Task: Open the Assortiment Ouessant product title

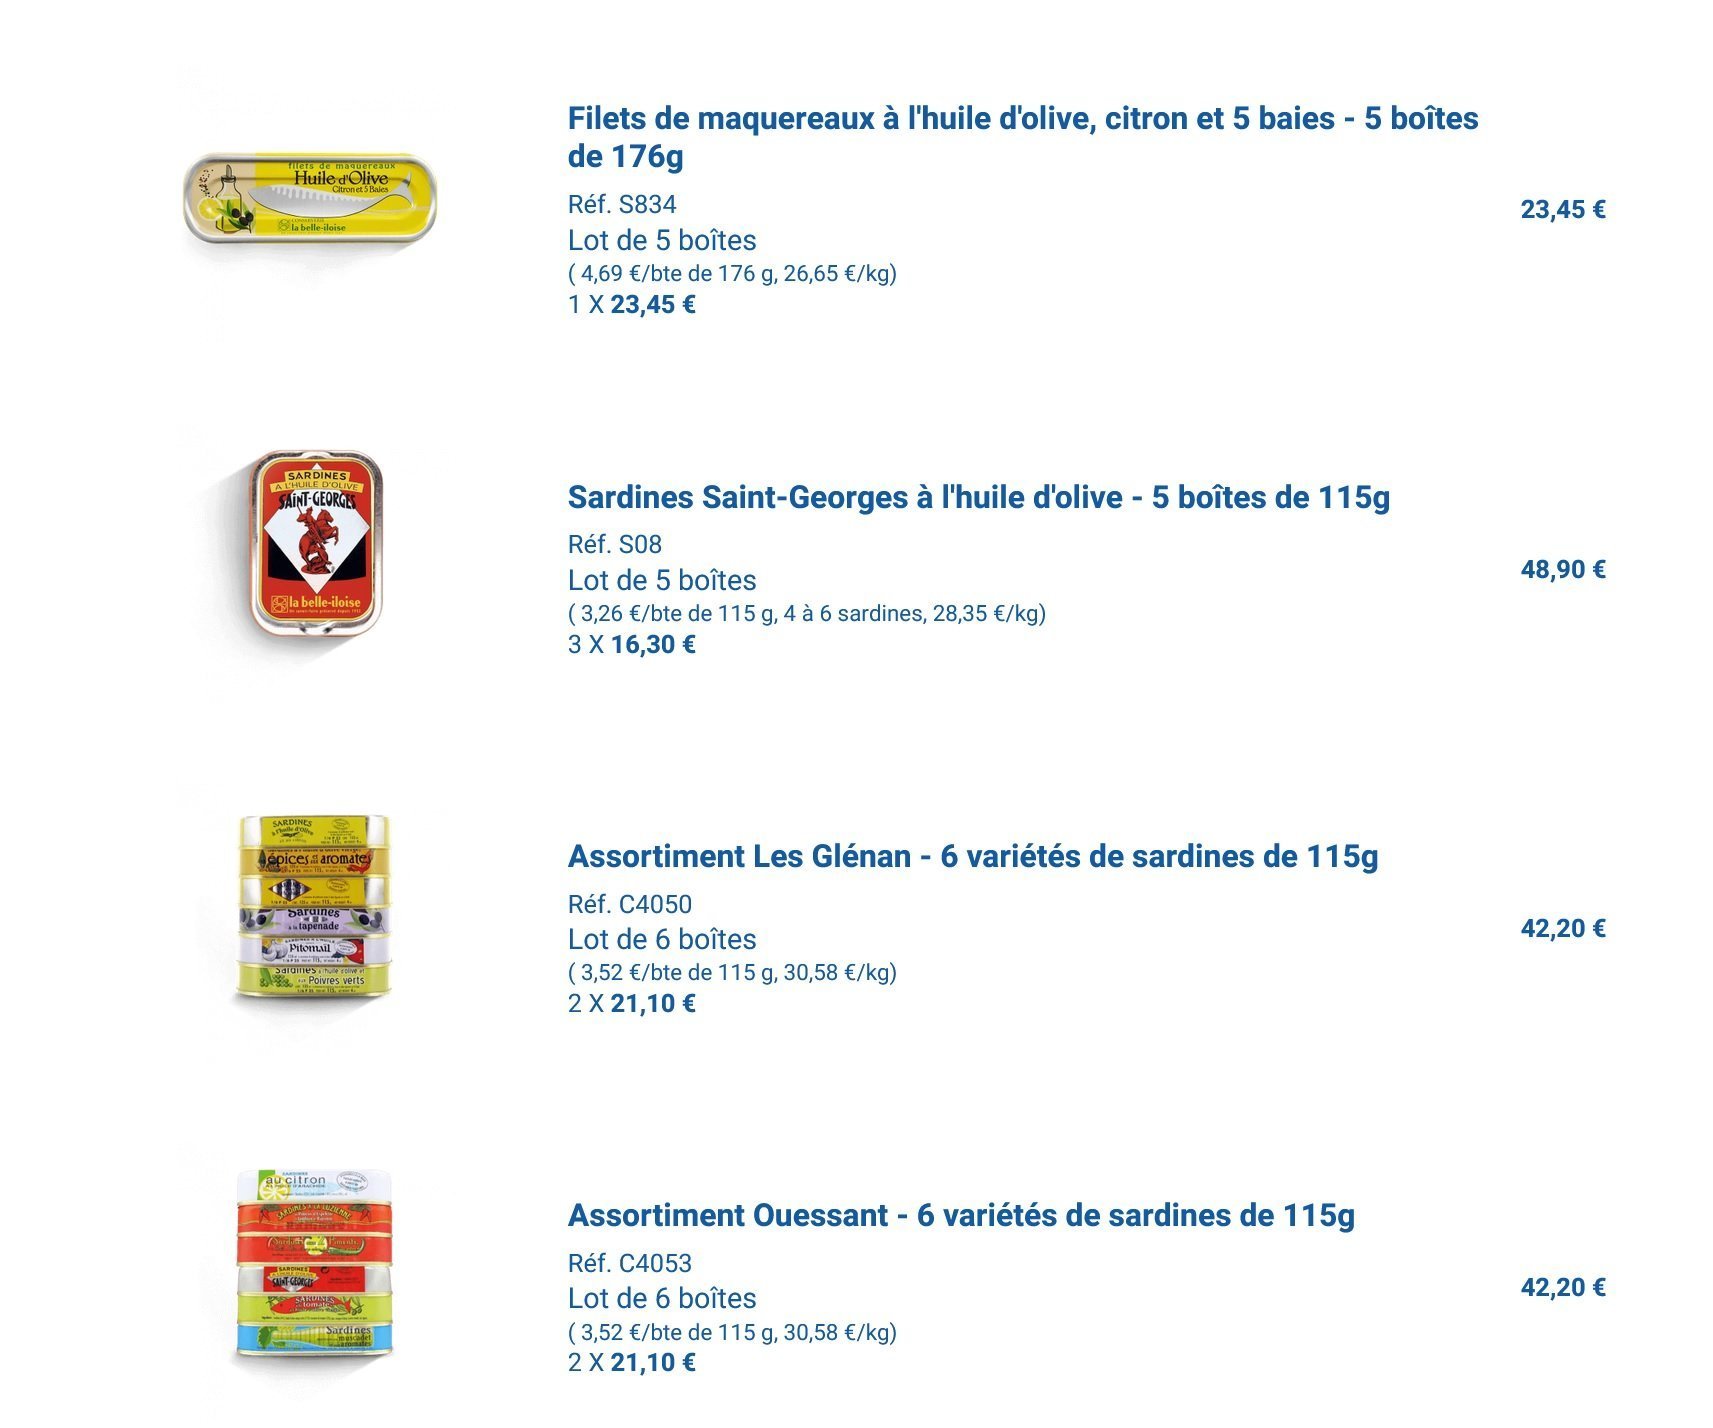Action: 961,1215
